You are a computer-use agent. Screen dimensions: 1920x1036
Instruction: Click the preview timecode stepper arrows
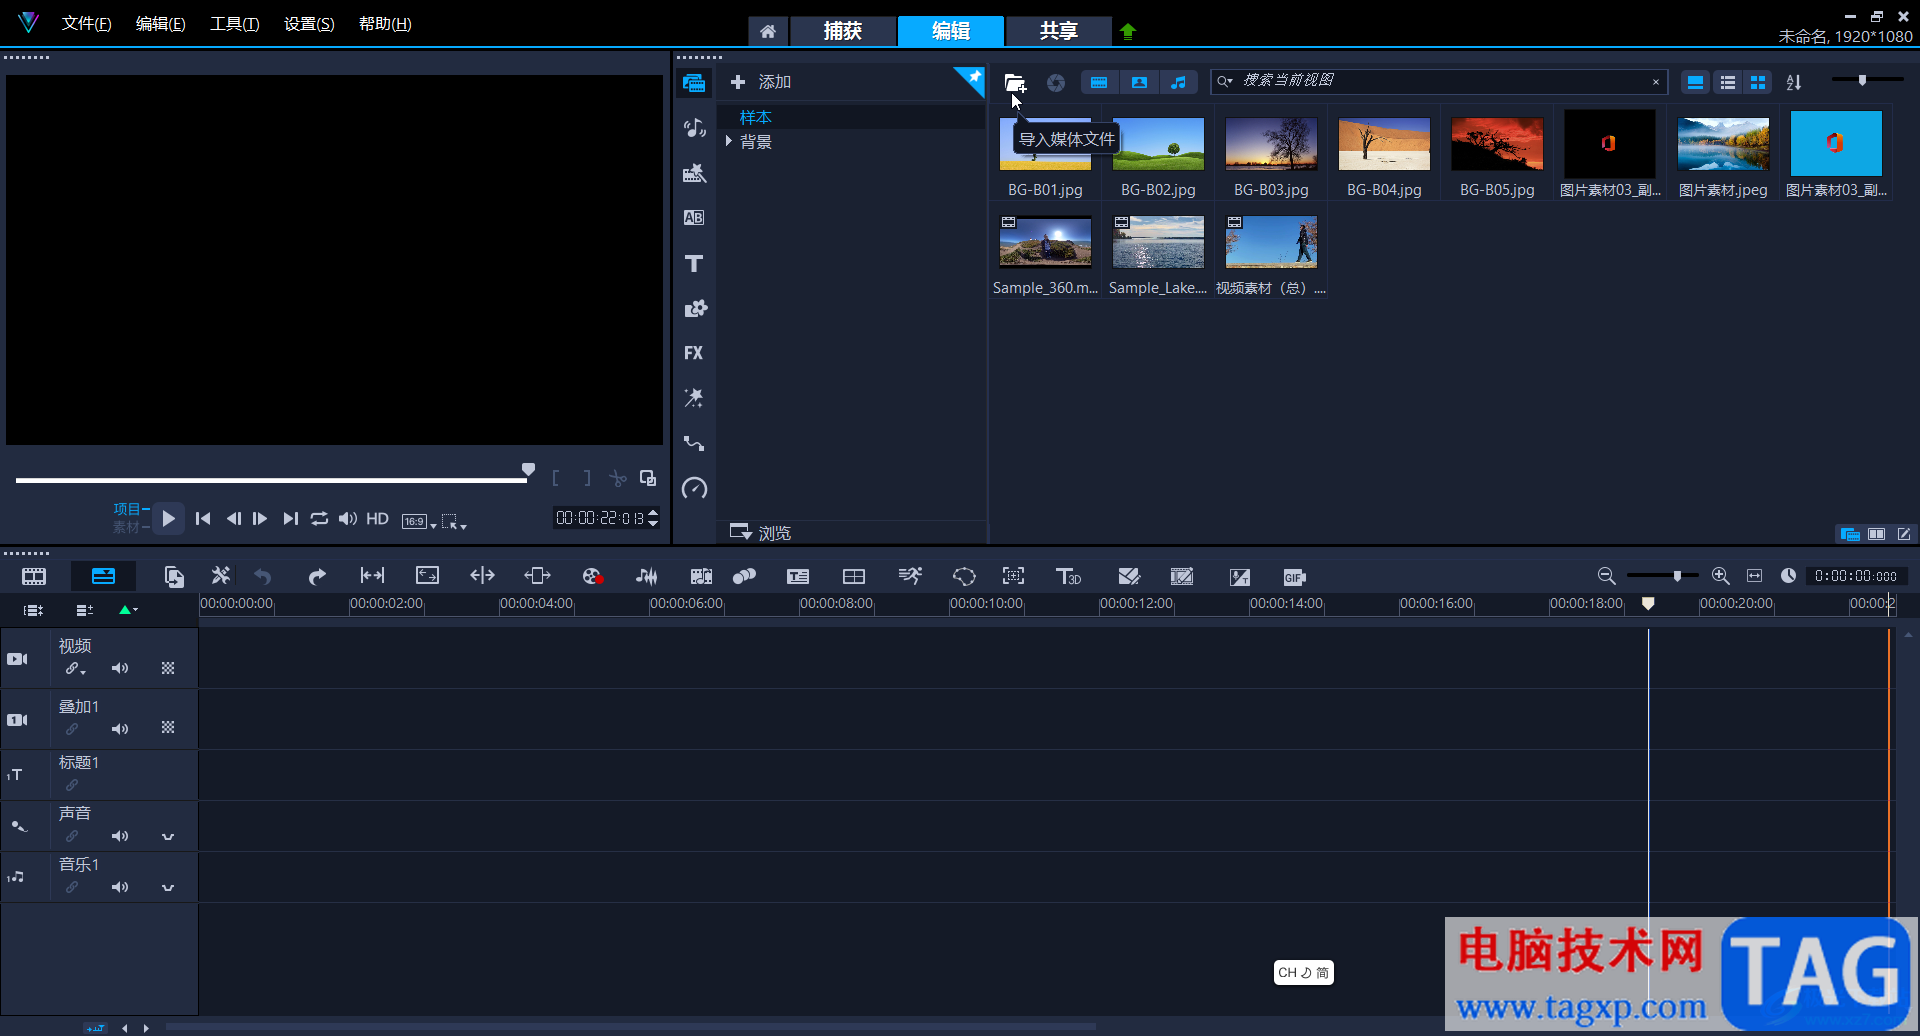653,518
